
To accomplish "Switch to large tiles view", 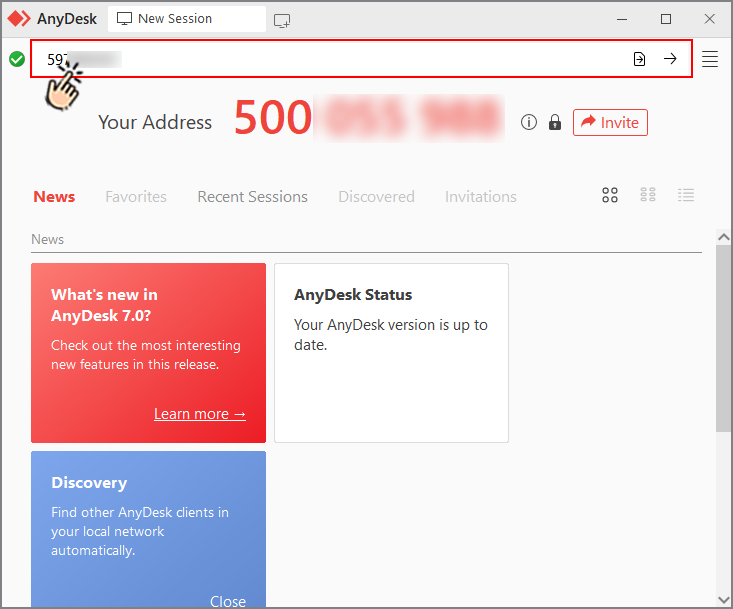I will [610, 195].
